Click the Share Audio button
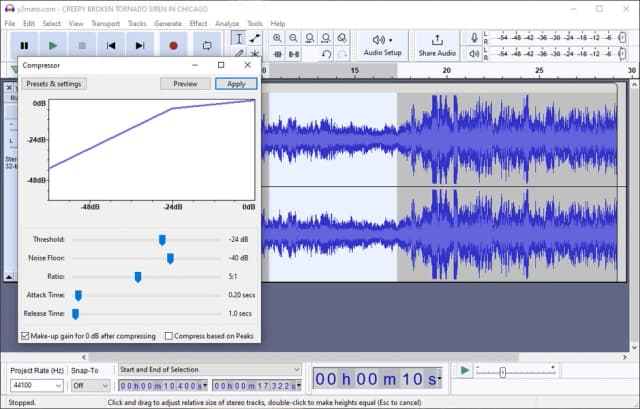The height and width of the screenshot is (409, 640). pos(437,45)
